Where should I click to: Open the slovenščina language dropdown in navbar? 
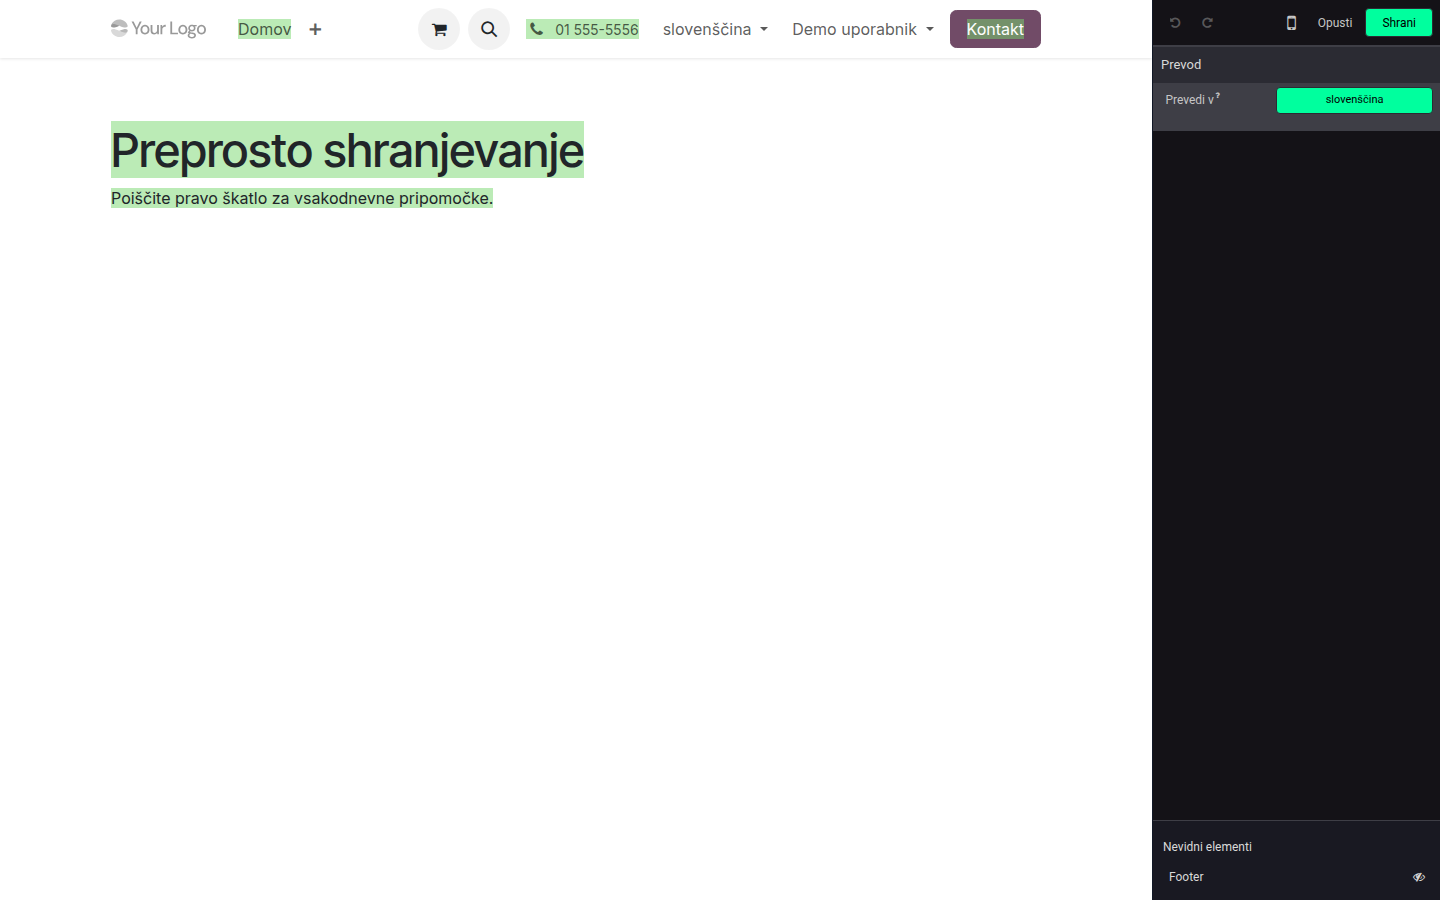coord(715,29)
